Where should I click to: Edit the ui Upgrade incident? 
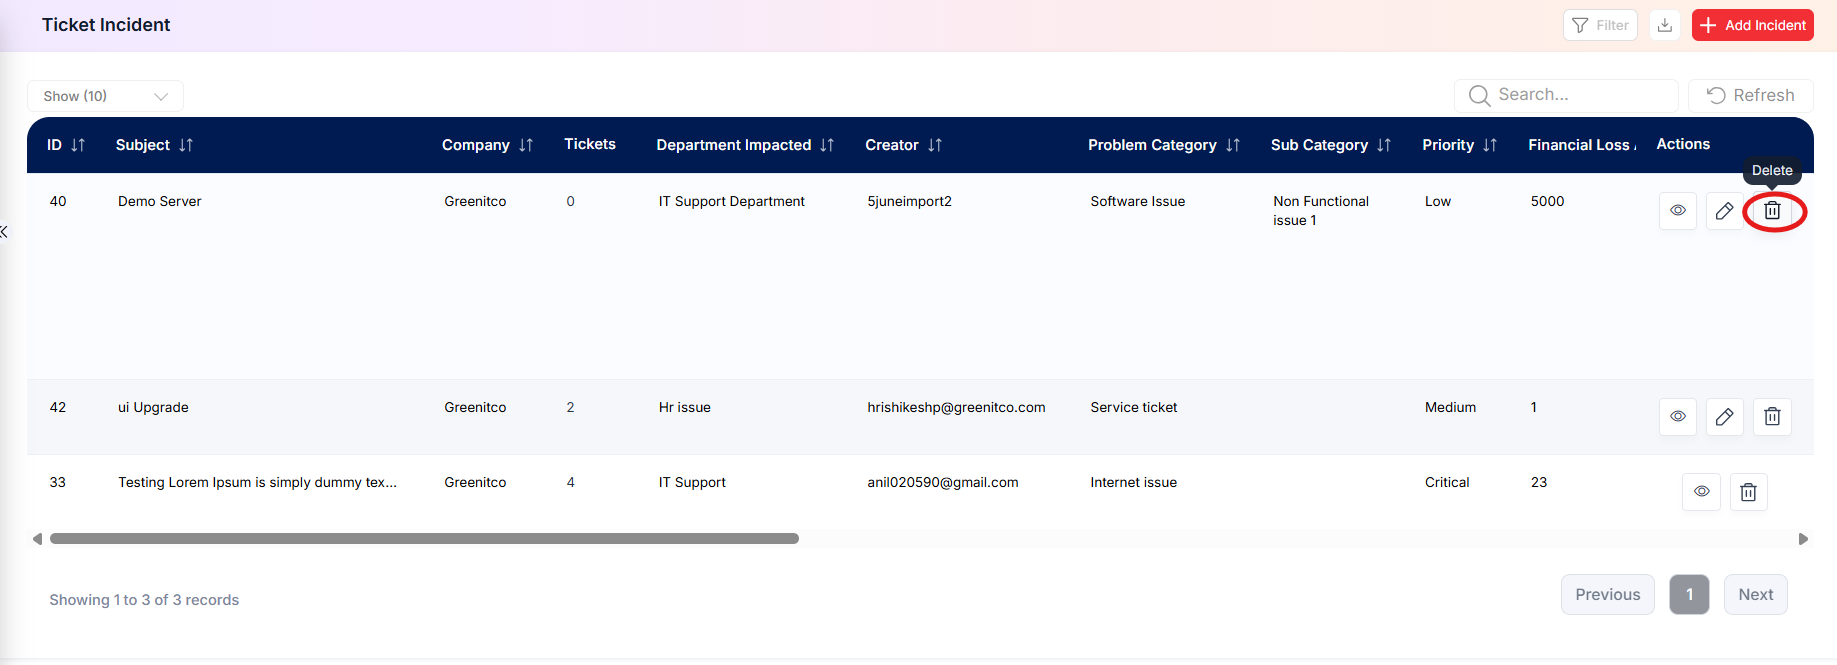coord(1724,417)
